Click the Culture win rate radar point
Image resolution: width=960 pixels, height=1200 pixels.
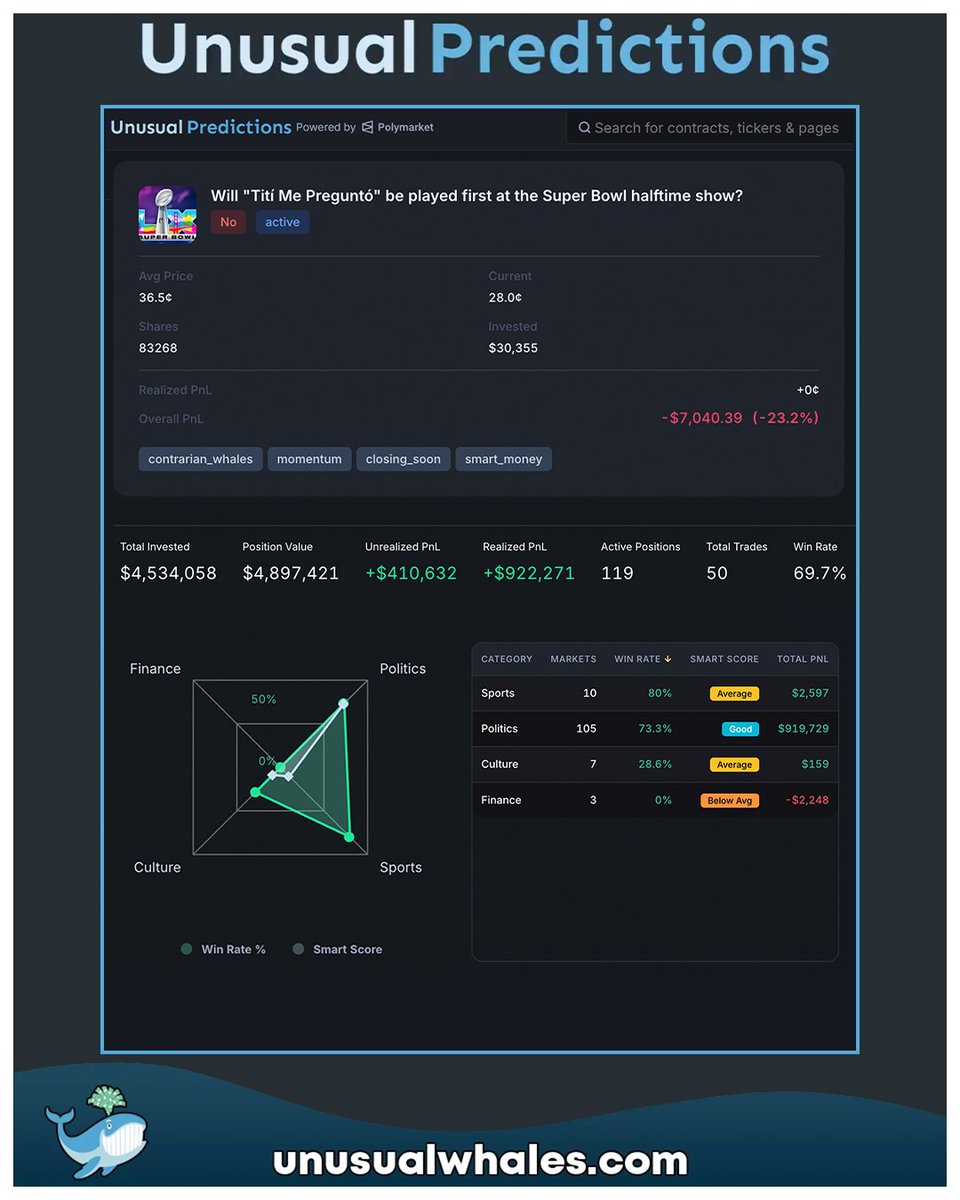coord(255,792)
